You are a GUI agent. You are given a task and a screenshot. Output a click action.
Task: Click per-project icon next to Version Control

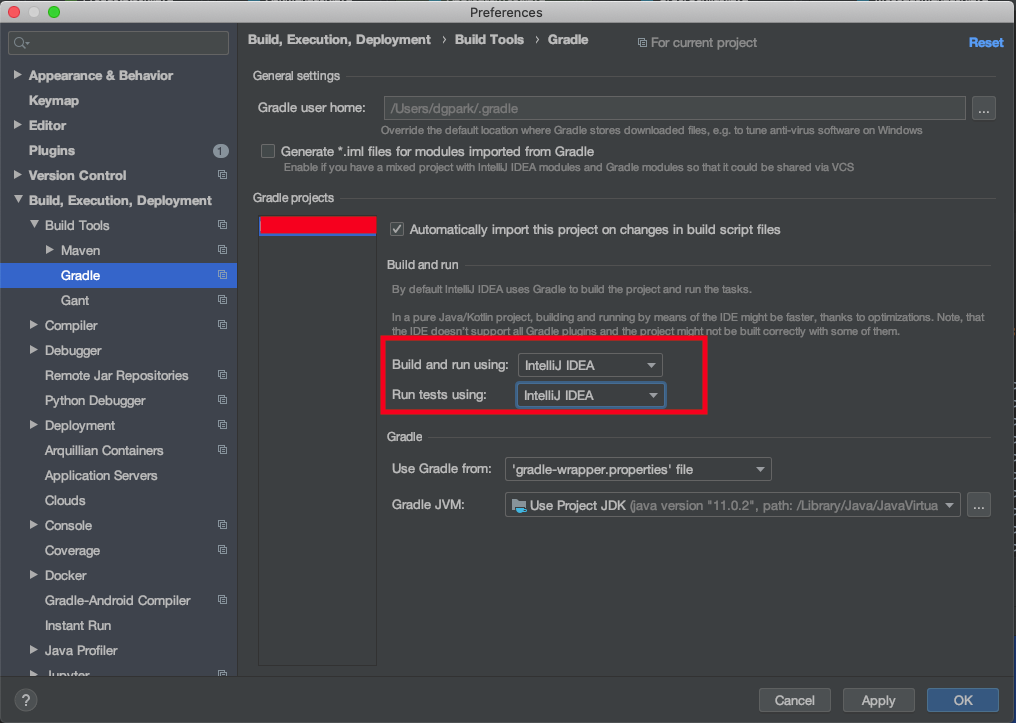pyautogui.click(x=222, y=175)
